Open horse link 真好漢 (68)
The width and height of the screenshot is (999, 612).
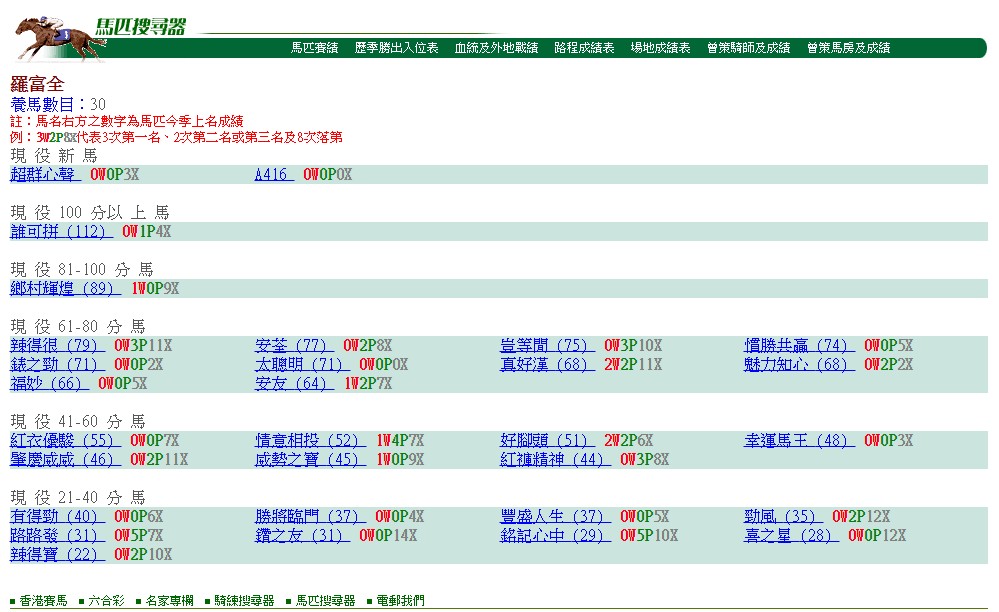tap(547, 365)
